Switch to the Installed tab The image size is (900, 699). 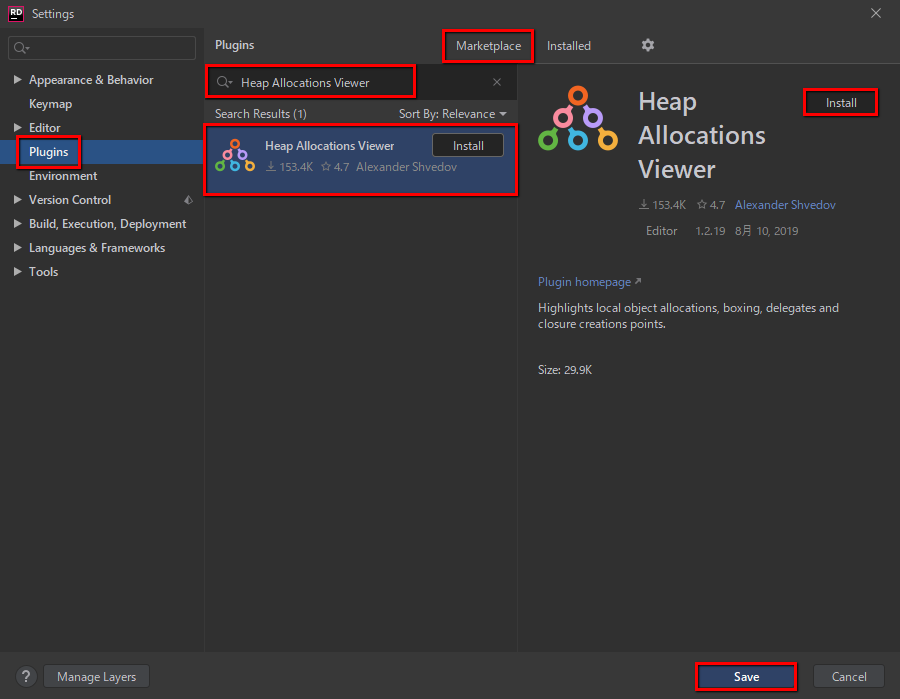pyautogui.click(x=568, y=45)
